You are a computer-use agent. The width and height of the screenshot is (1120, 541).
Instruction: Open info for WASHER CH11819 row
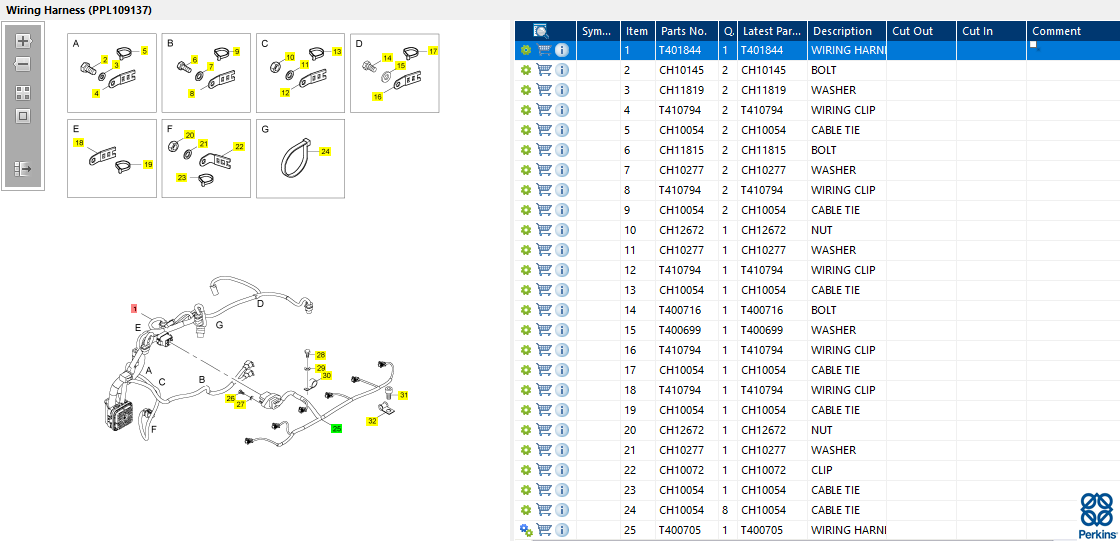click(562, 90)
